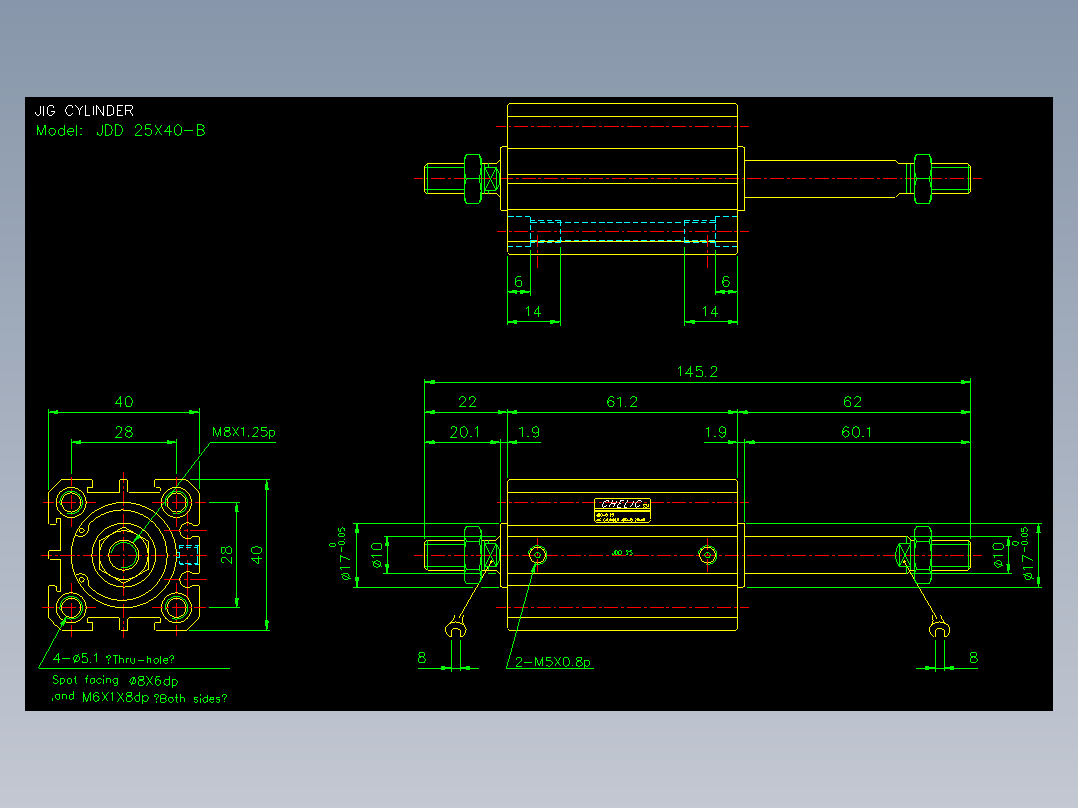The height and width of the screenshot is (808, 1078).
Task: Click the JIG CYLINDER title text
Action: pyautogui.click(x=84, y=111)
